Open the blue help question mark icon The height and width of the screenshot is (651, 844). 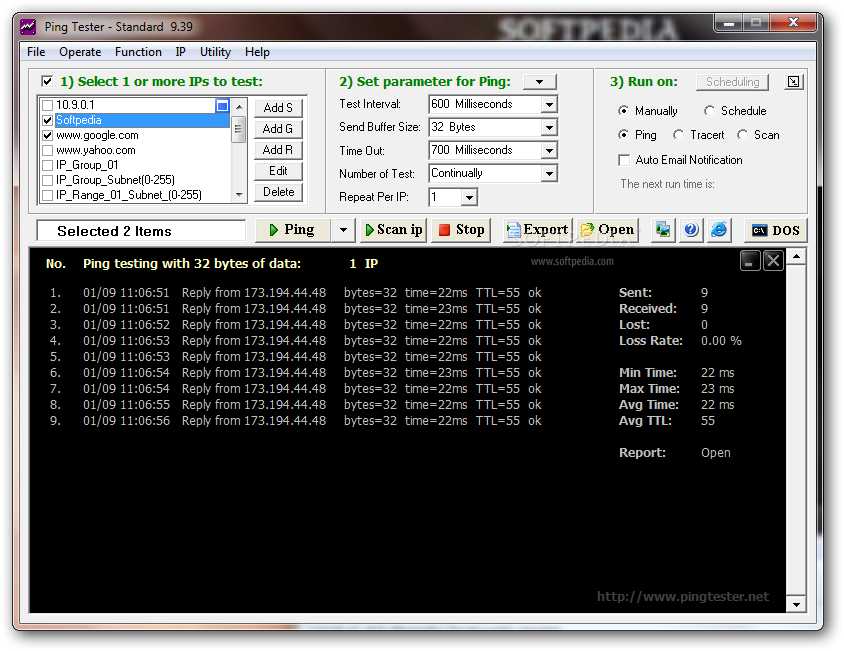pos(691,230)
